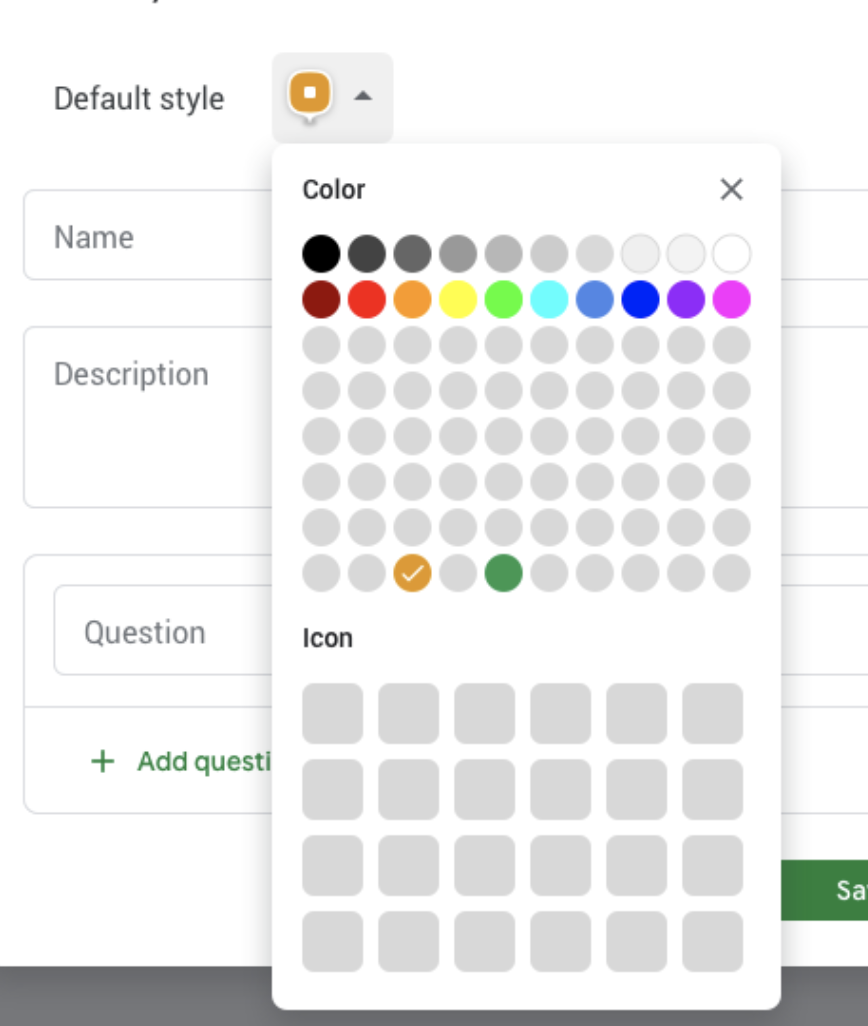Pick the white color swatch

point(731,254)
